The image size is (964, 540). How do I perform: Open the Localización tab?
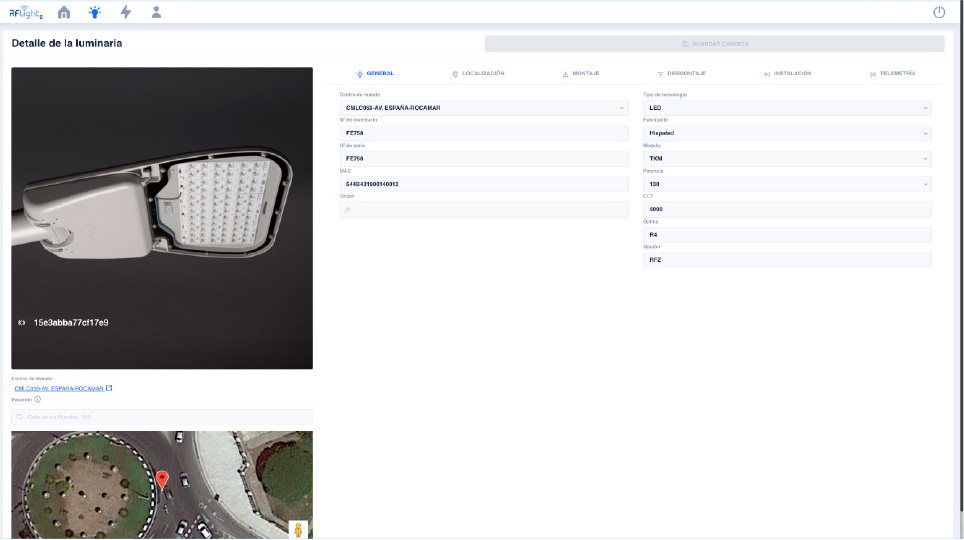(x=478, y=73)
